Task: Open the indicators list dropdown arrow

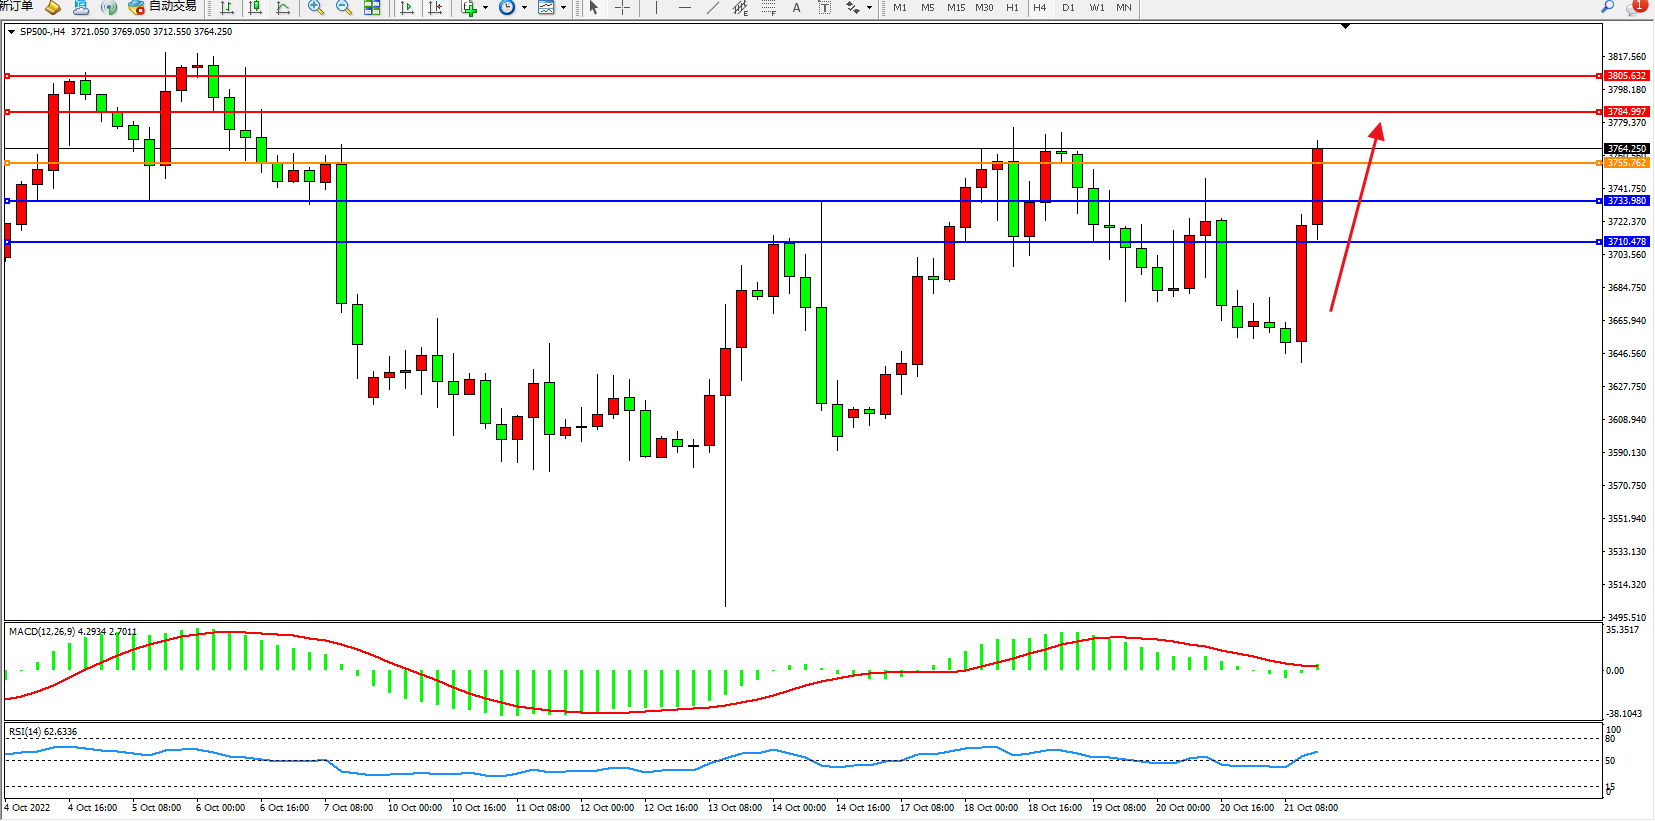Action: [486, 8]
